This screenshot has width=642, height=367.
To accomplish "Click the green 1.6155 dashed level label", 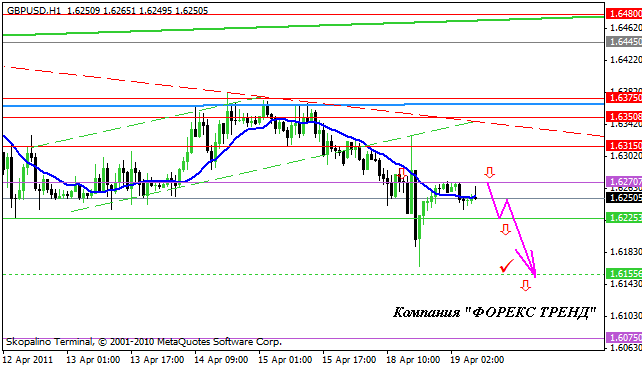I will click(624, 274).
